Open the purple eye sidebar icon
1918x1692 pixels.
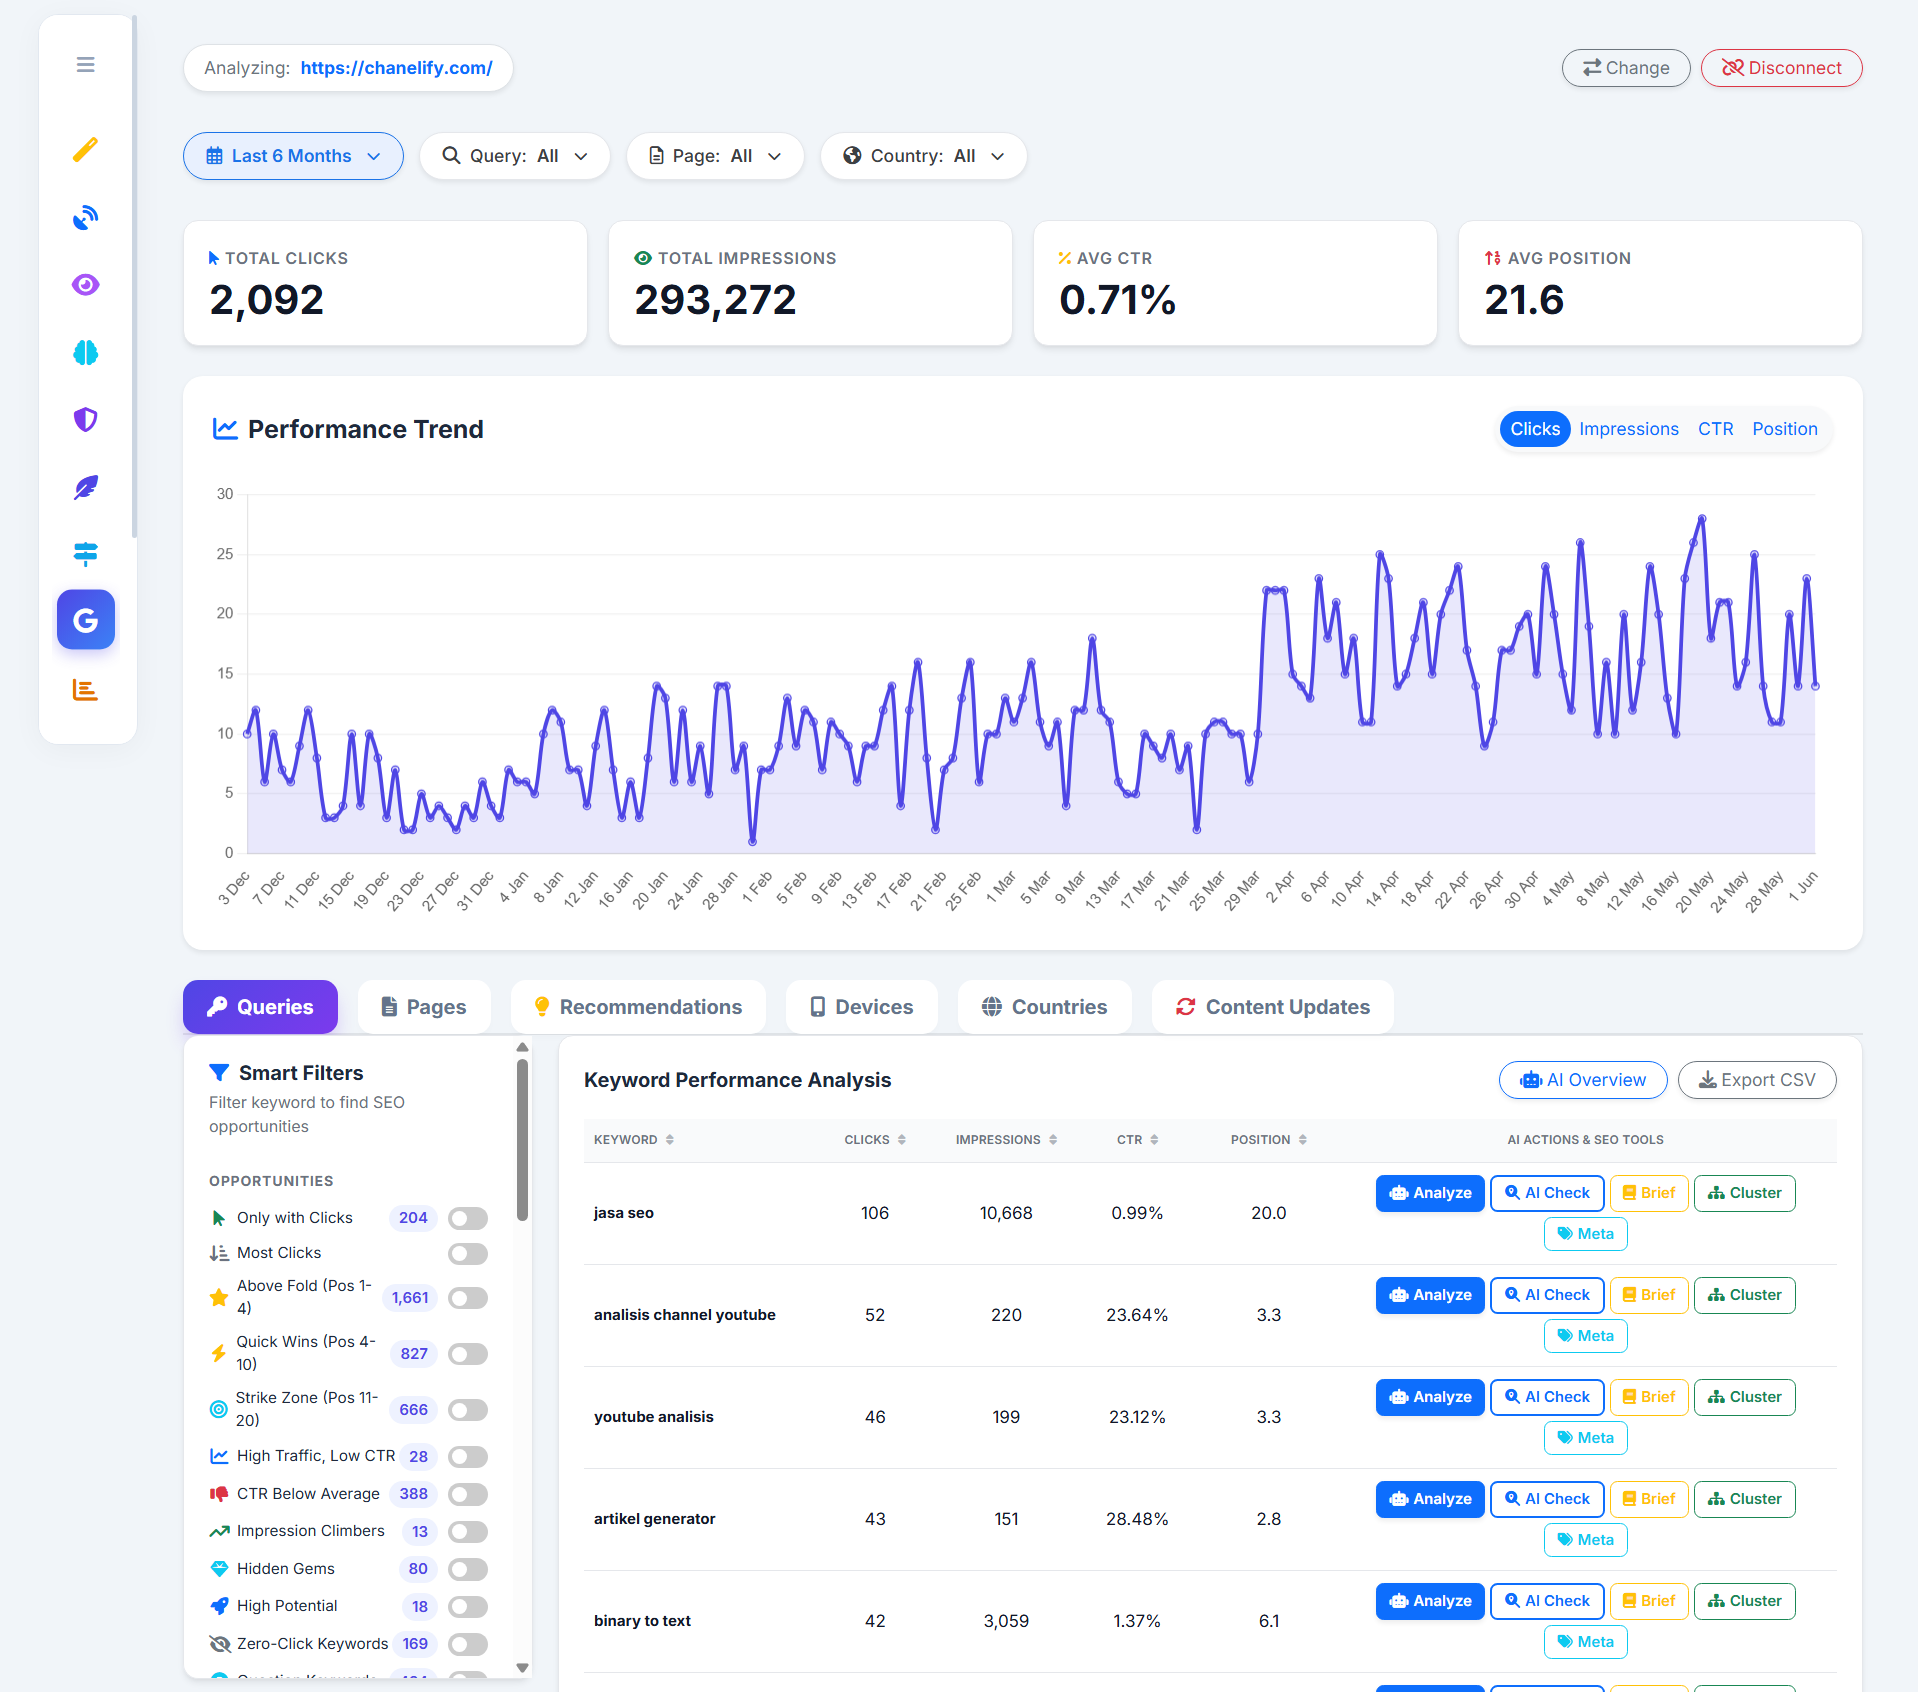pos(86,285)
